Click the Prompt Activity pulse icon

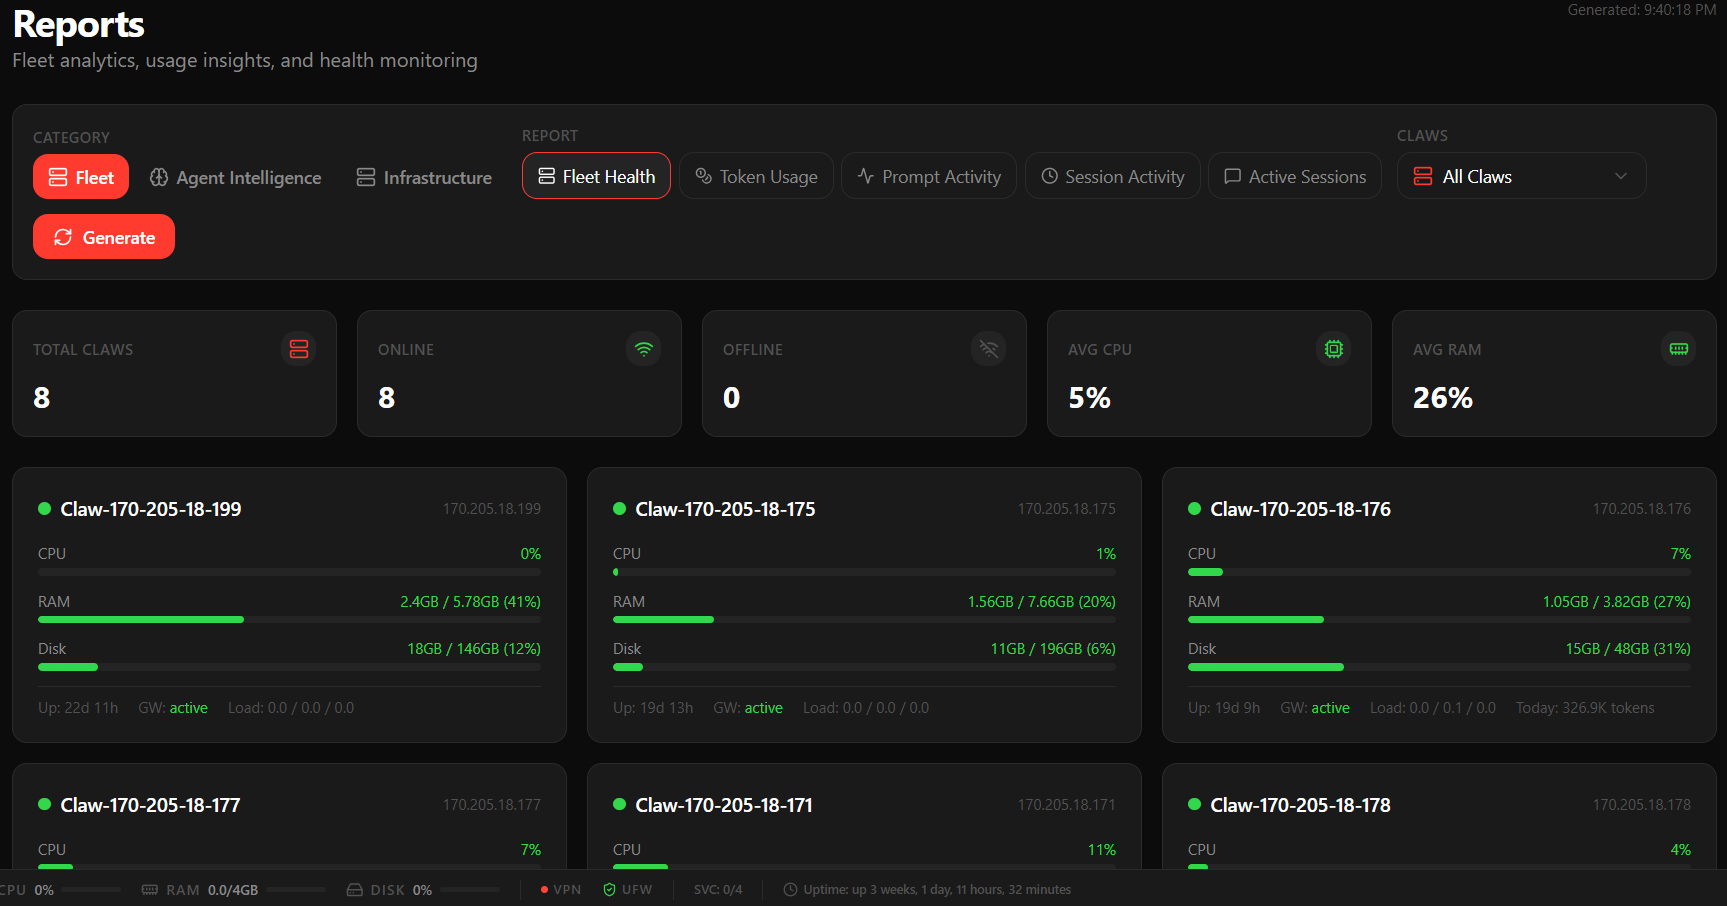866,176
